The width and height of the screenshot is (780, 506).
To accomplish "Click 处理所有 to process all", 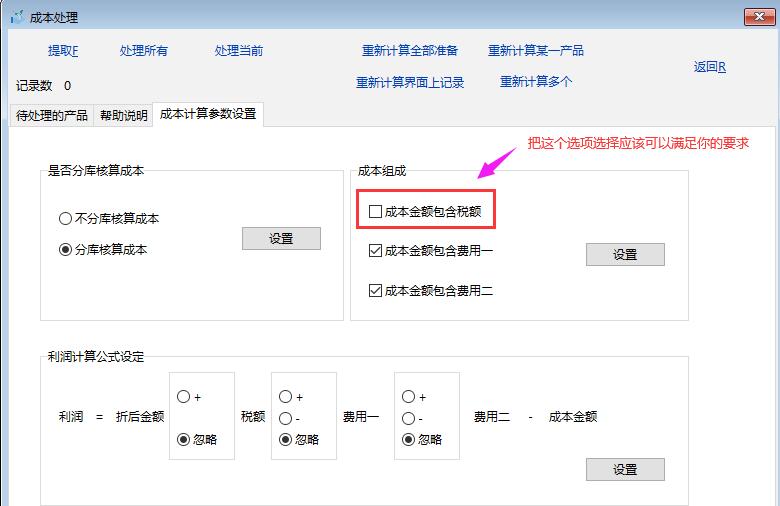I will tap(143, 51).
